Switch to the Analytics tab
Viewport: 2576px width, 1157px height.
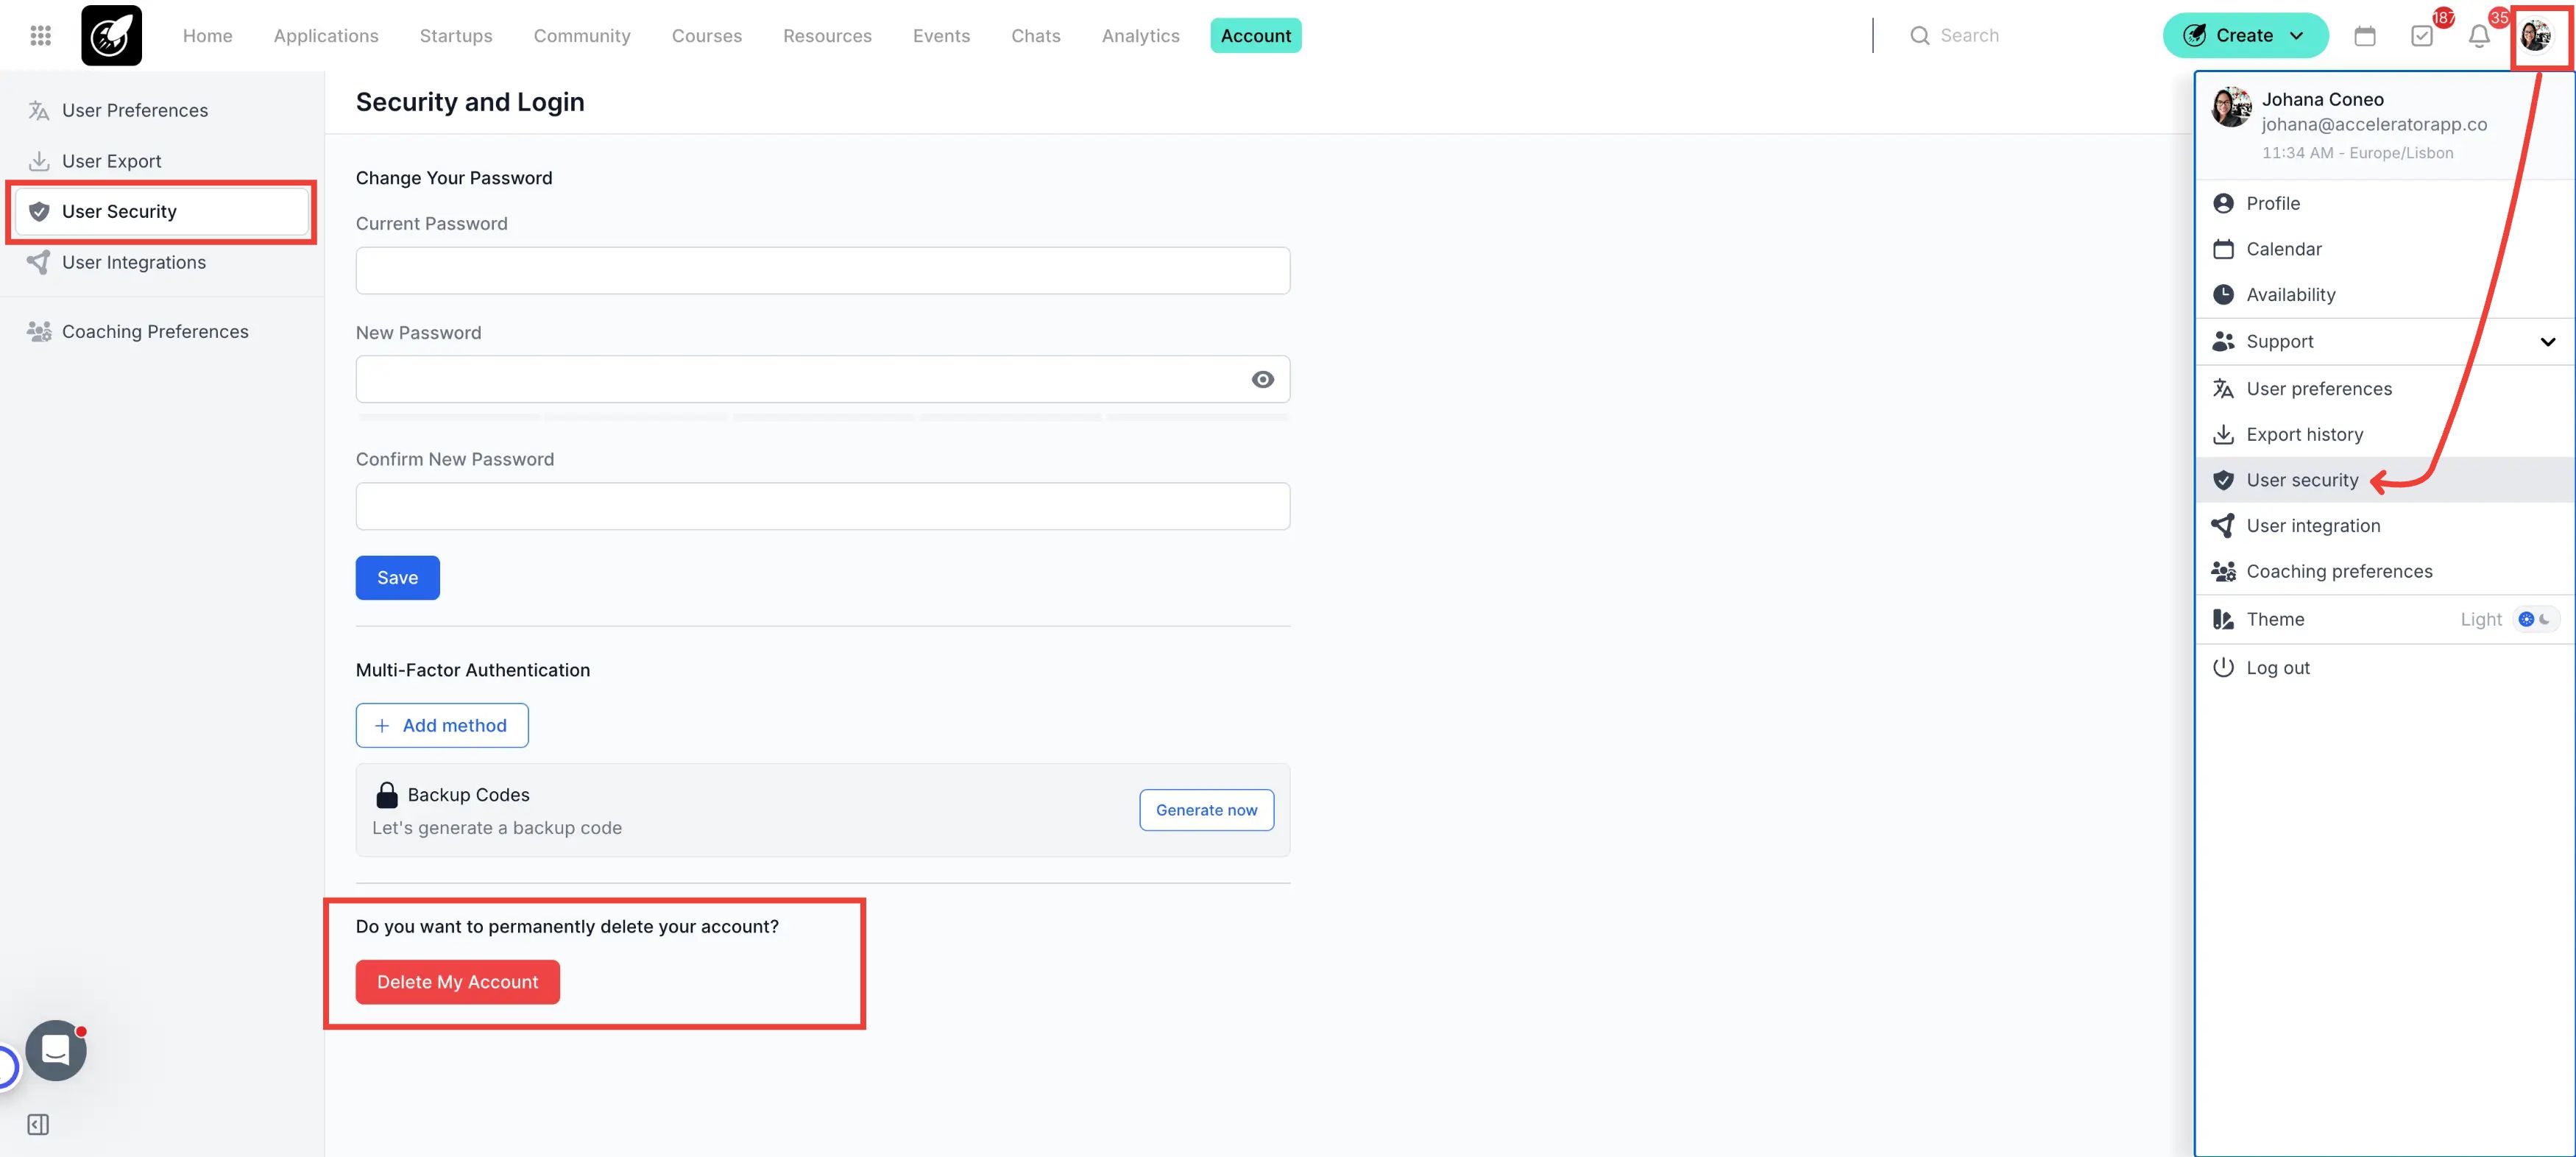click(1140, 36)
